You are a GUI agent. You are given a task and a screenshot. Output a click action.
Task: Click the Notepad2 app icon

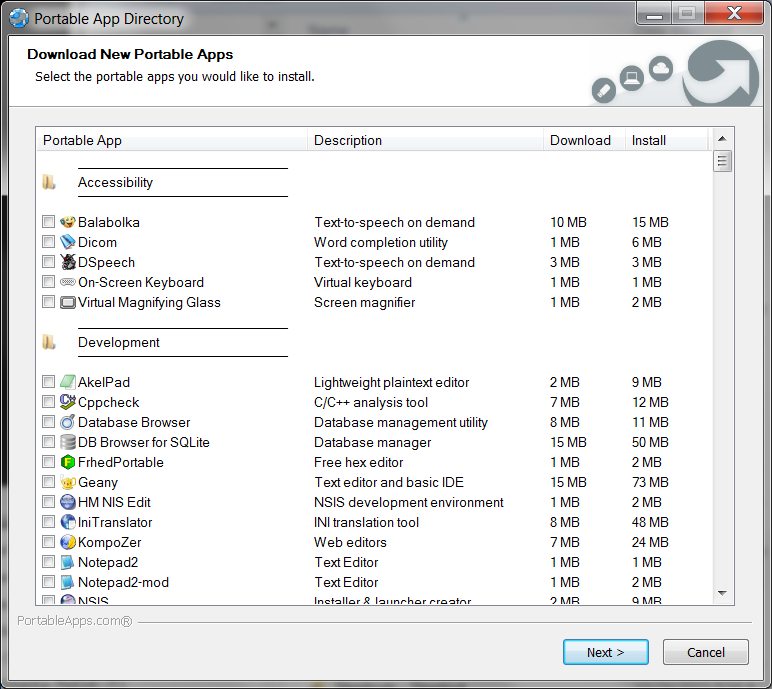[67, 562]
